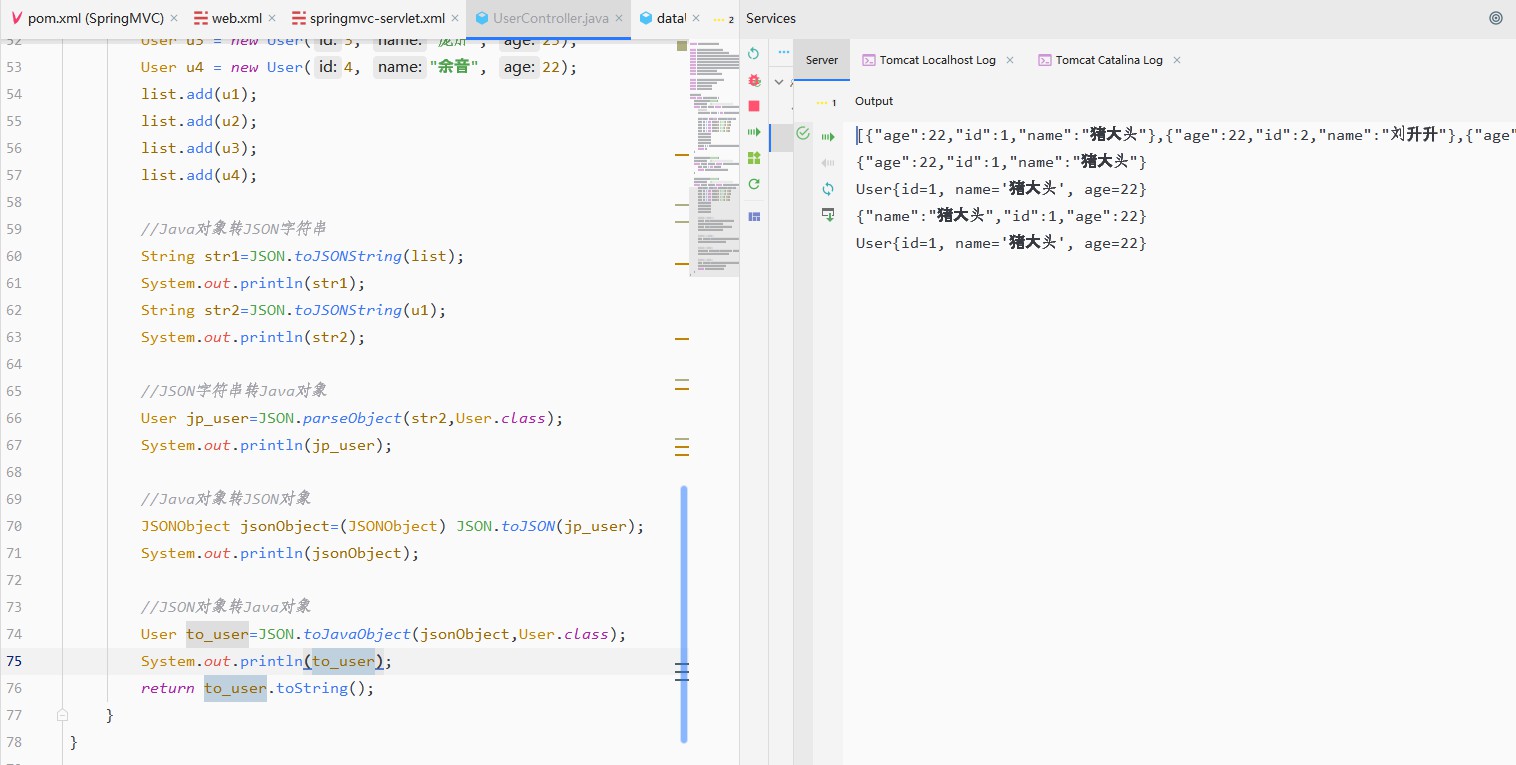Click 'toJSON' on line 70

tap(528, 526)
